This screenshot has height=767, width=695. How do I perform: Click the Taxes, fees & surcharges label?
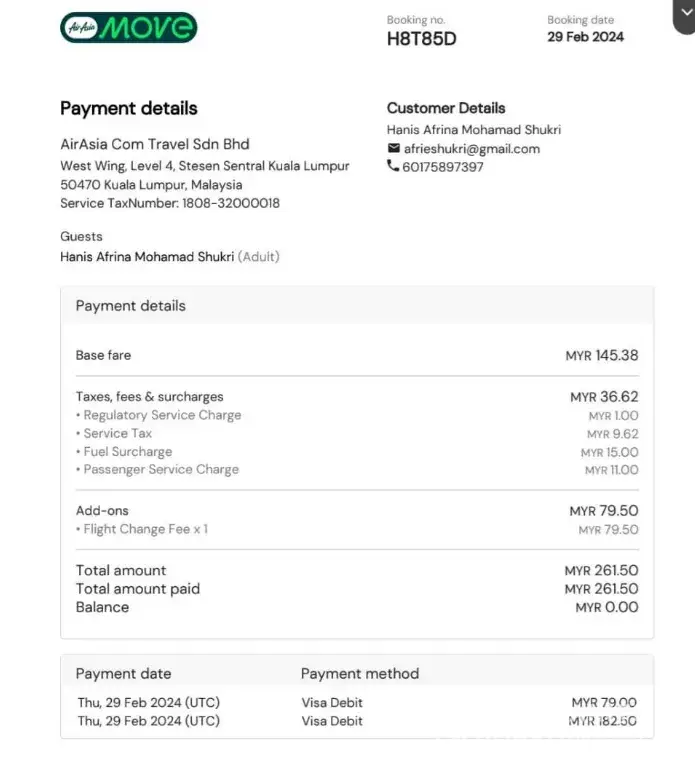pos(150,397)
